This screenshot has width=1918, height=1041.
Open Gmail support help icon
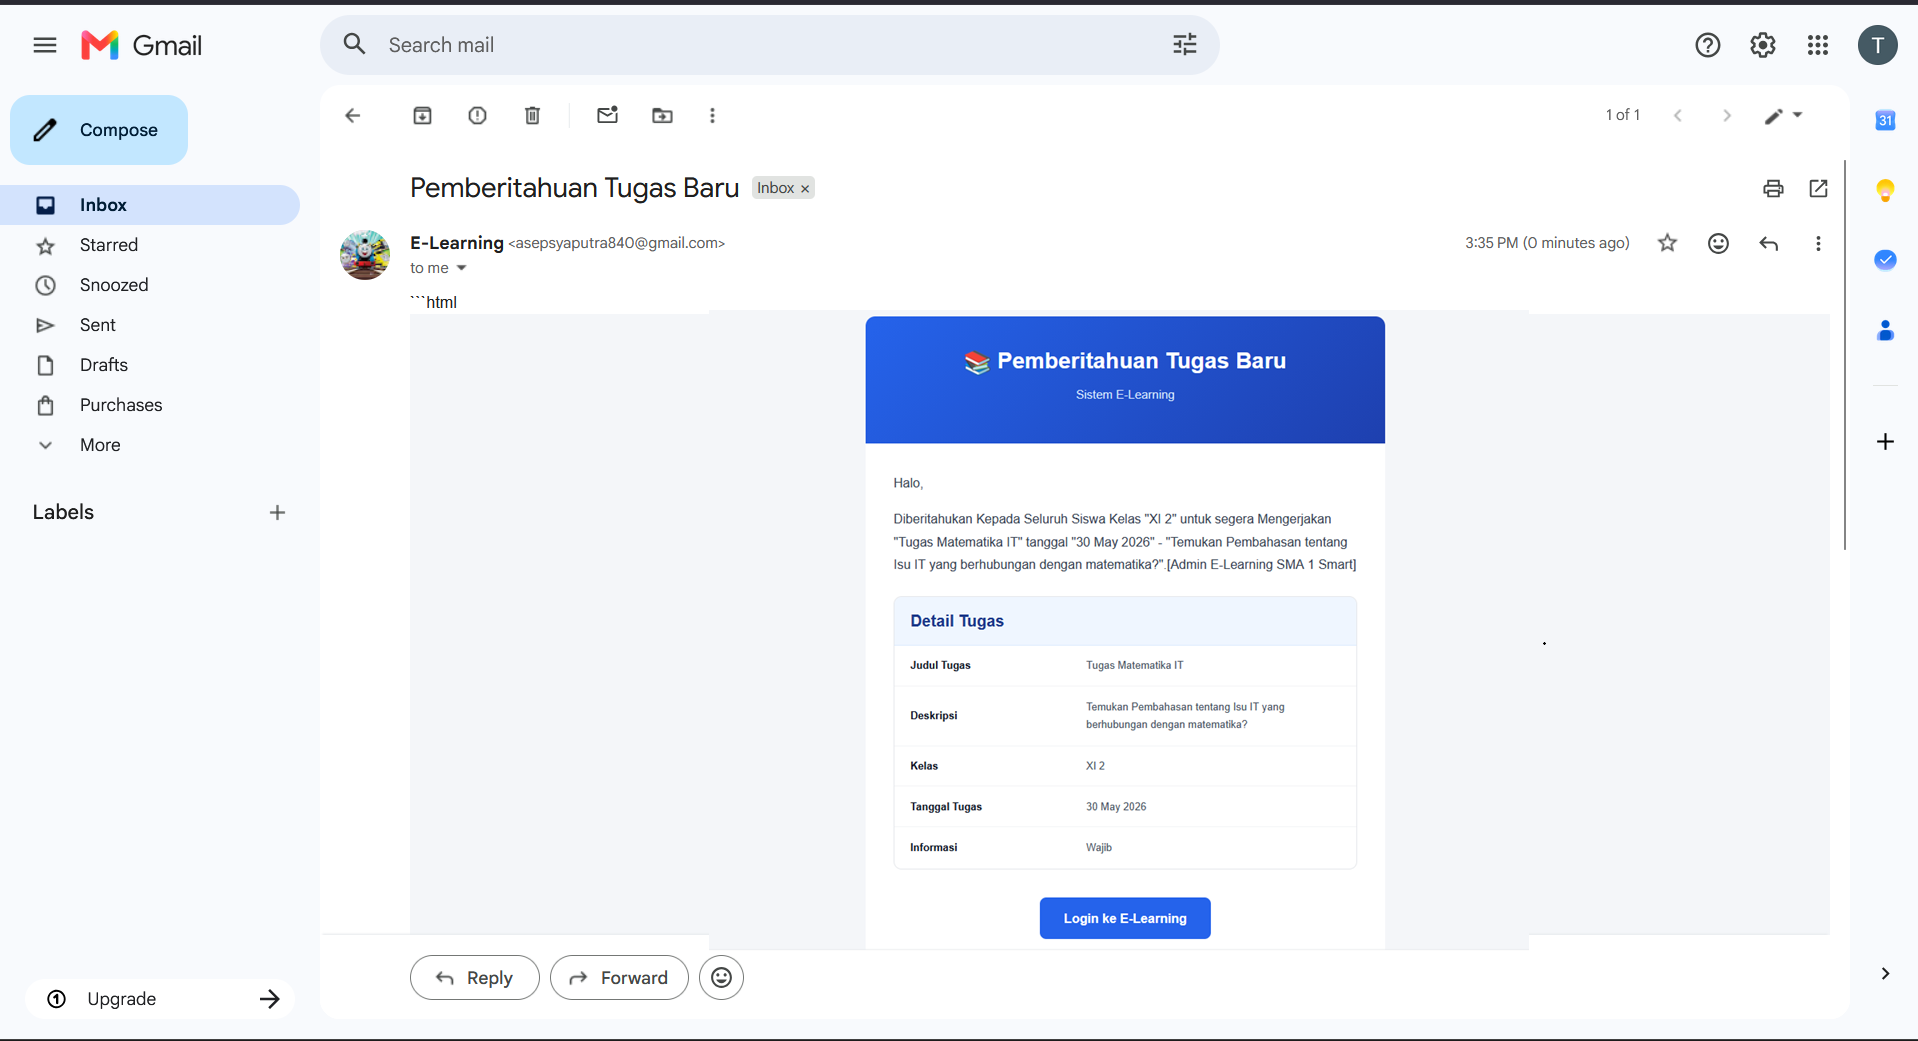tap(1707, 45)
